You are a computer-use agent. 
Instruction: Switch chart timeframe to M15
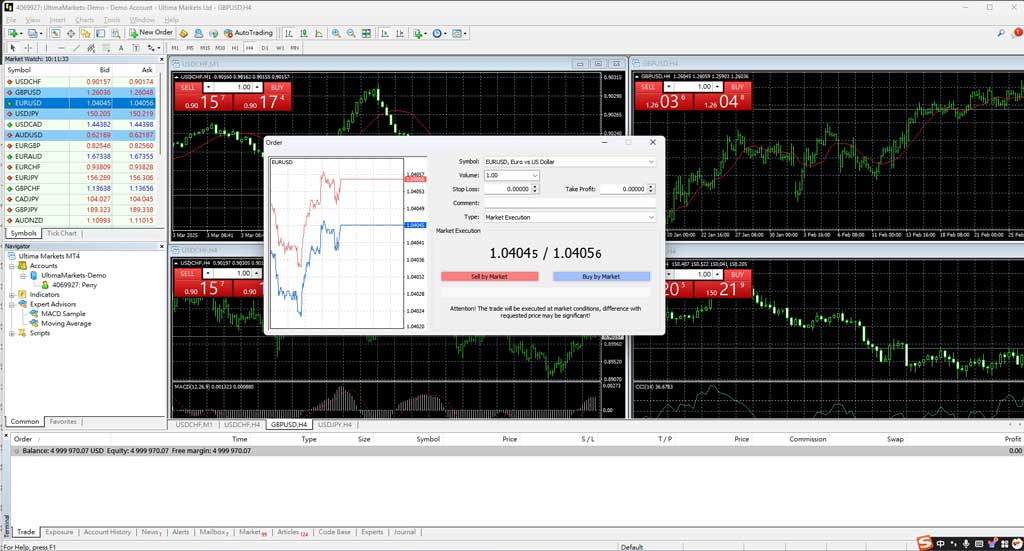coord(205,47)
